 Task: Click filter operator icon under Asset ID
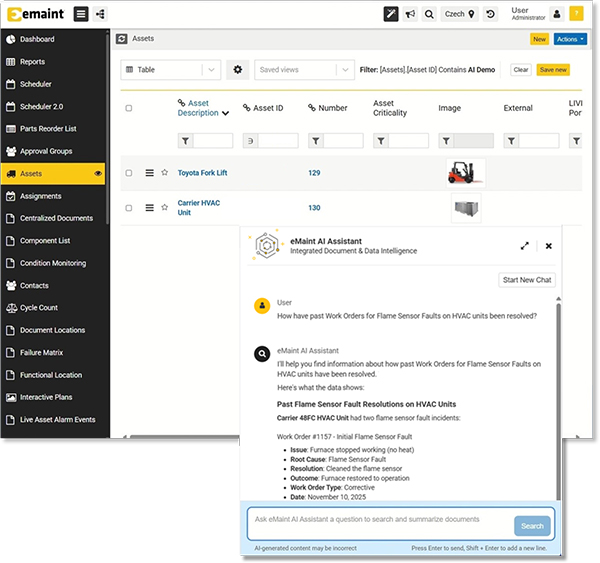251,141
